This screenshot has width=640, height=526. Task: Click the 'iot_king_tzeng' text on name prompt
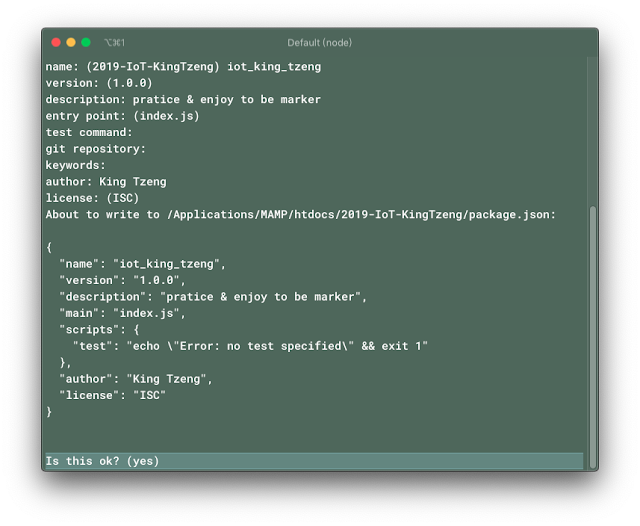pyautogui.click(x=274, y=67)
